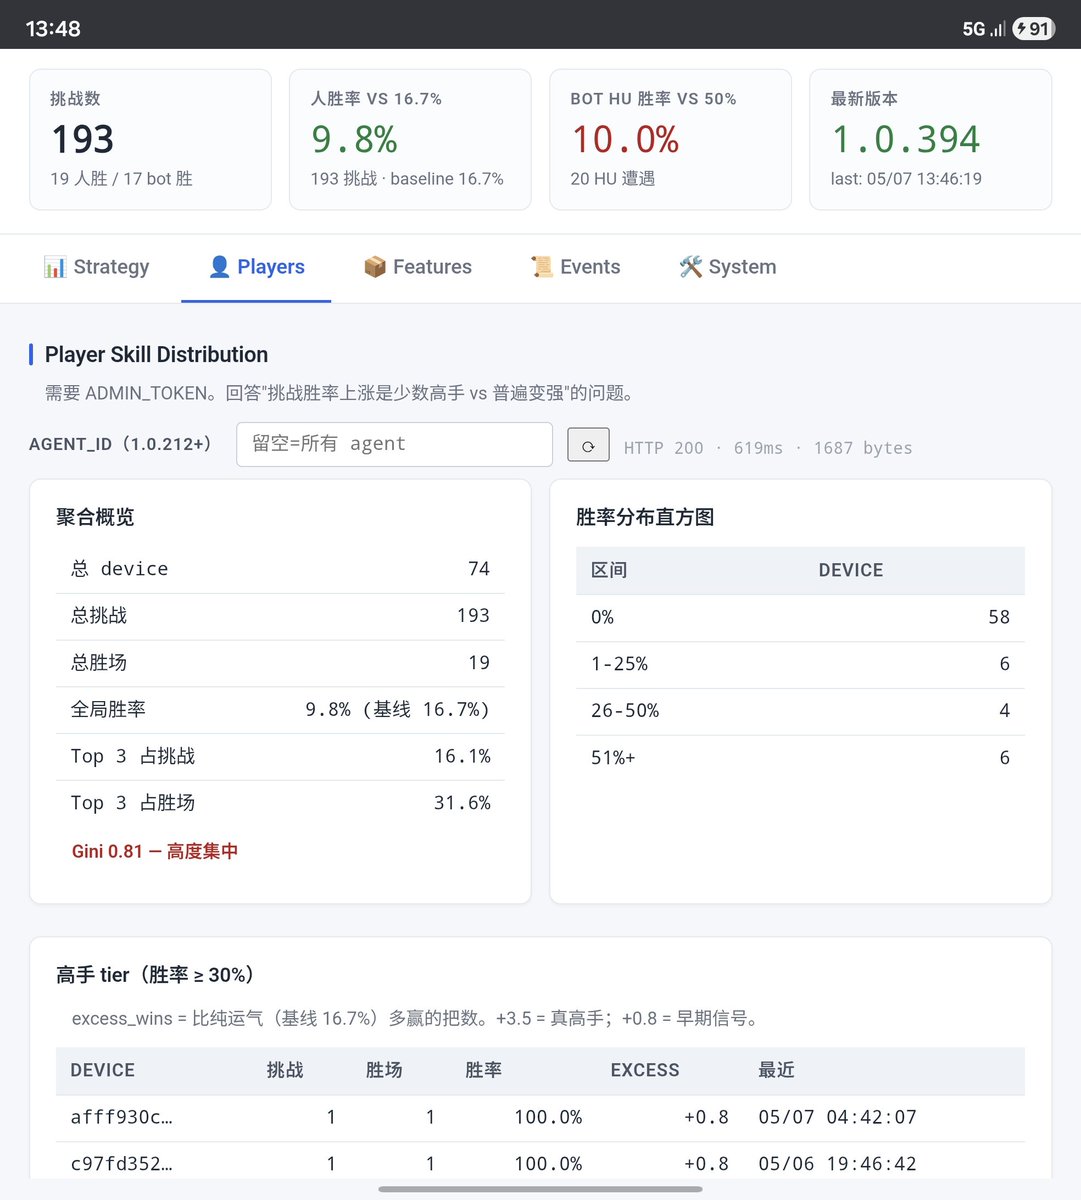Viewport: 1081px width, 1200px height.
Task: Click the 挑战 column header
Action: [285, 1070]
